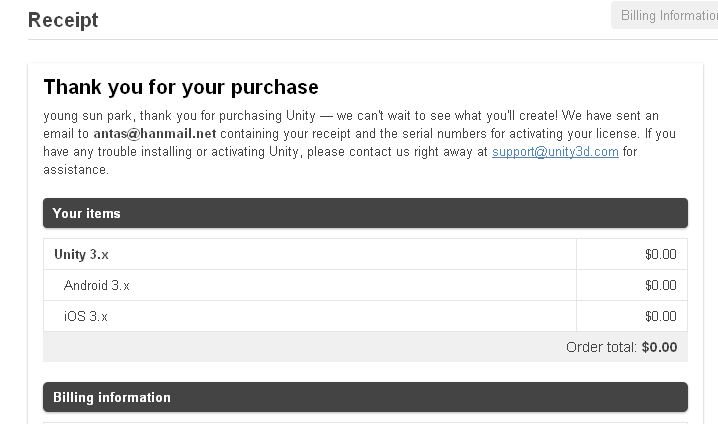
Task: Click the iOS 3.x price $0.00
Action: pyautogui.click(x=660, y=316)
